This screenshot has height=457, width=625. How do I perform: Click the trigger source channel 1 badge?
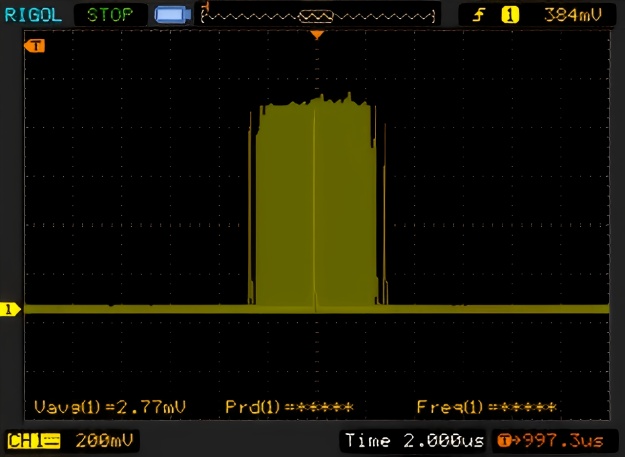click(513, 15)
